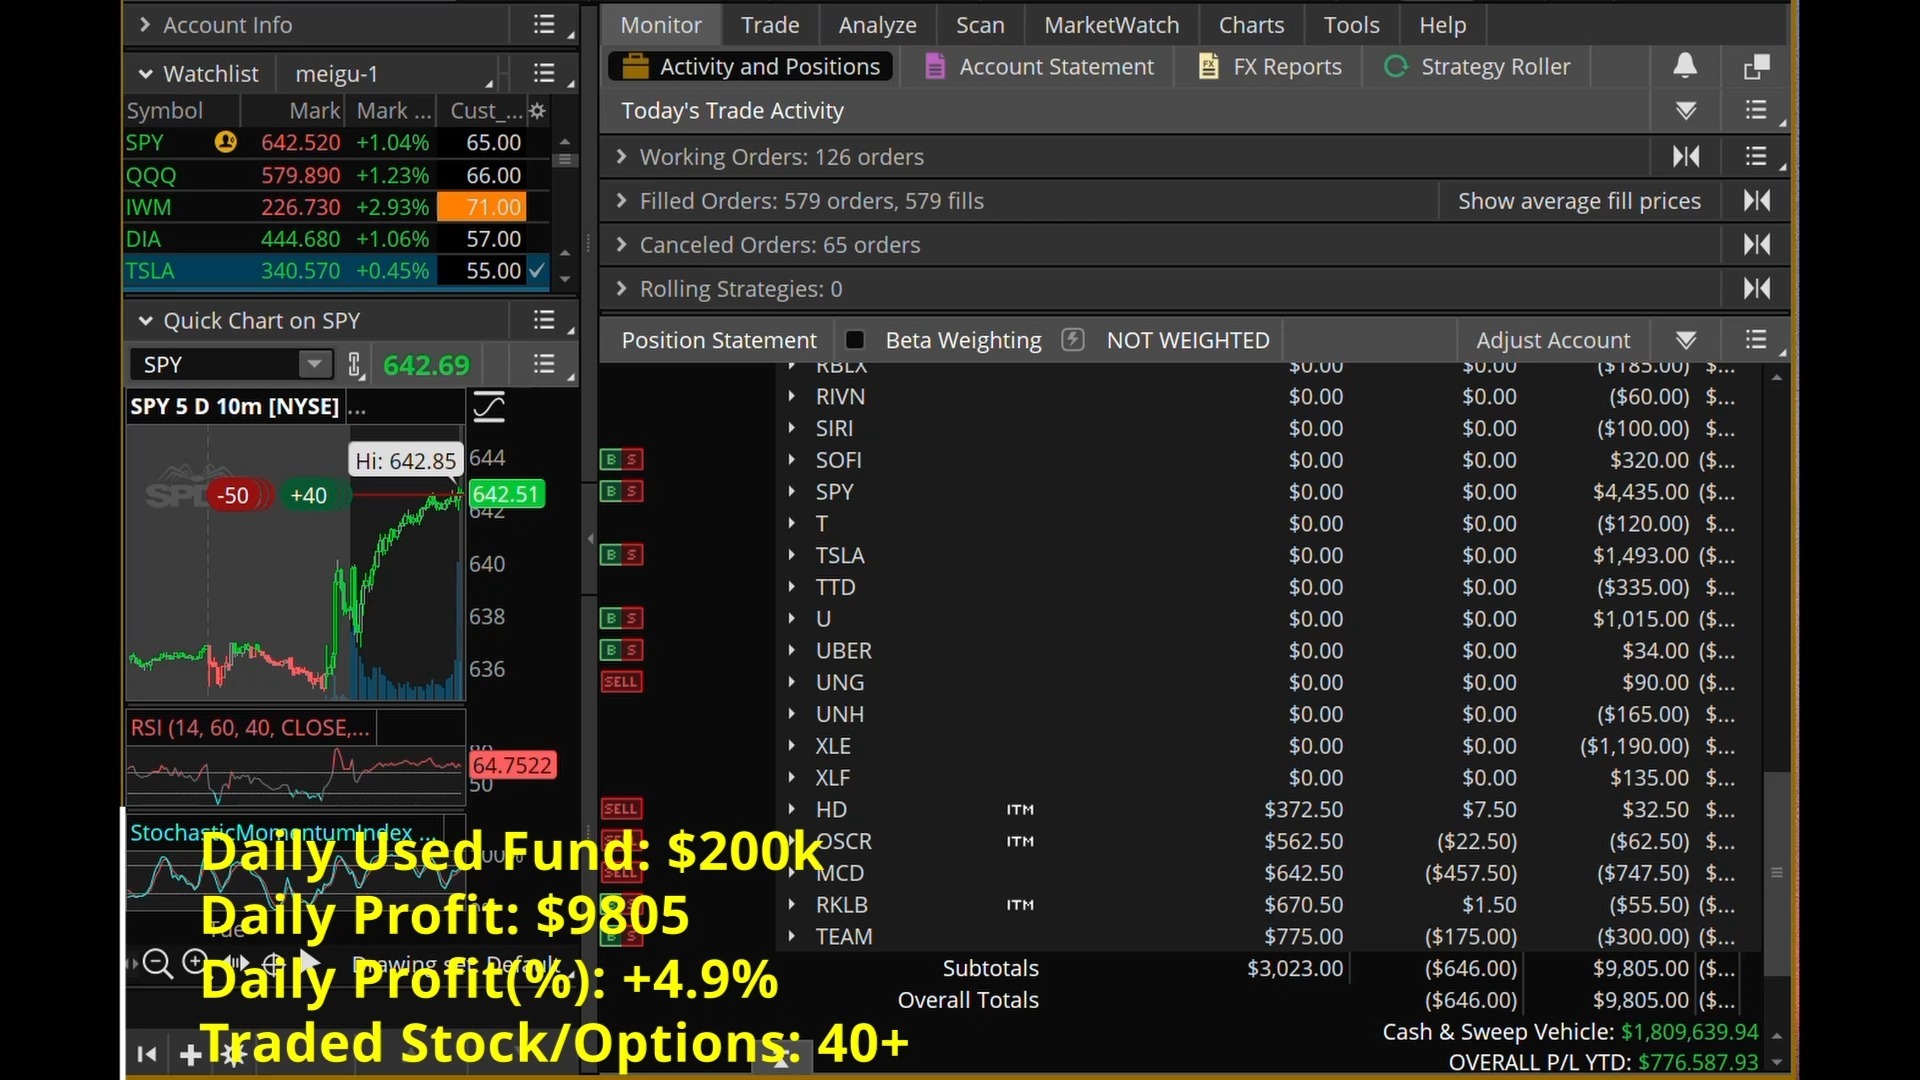Expand SOFI position row
Image resolution: width=1920 pixels, height=1080 pixels.
coord(791,460)
